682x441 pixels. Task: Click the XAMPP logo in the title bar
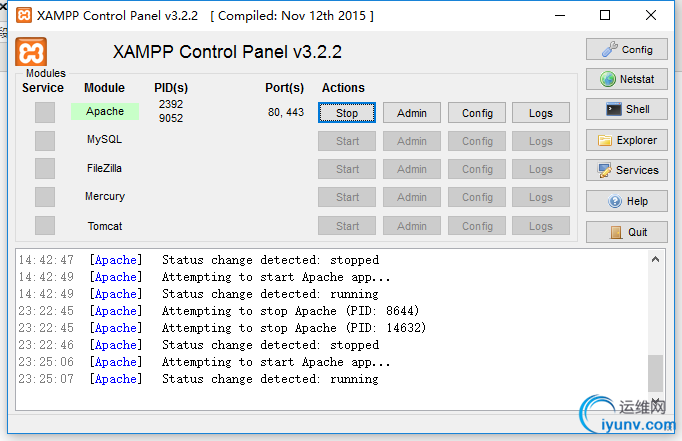[23, 15]
